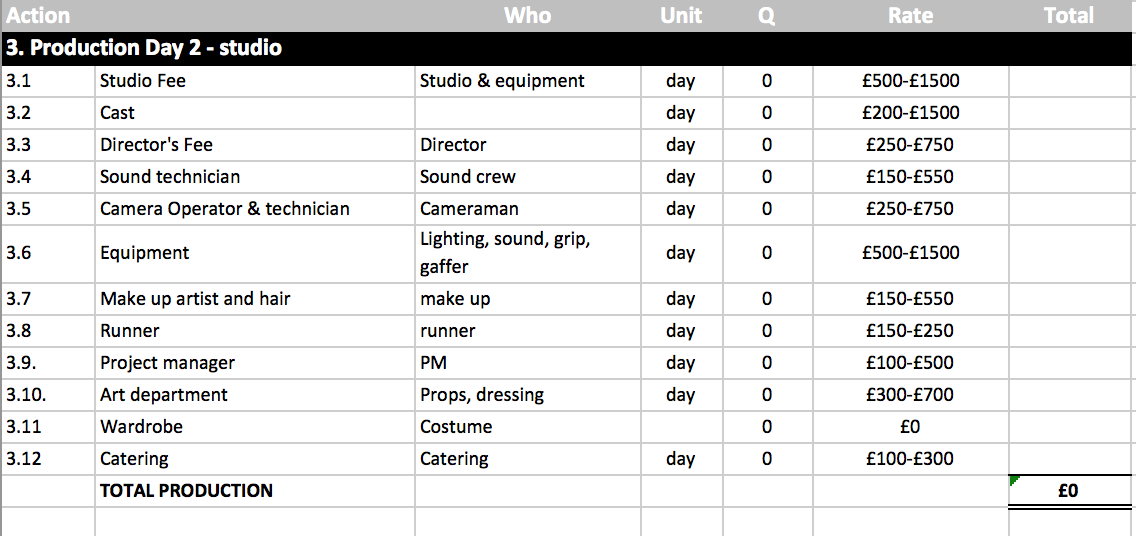Select the Cameraman cell
Image resolution: width=1136 pixels, height=536 pixels.
527,209
